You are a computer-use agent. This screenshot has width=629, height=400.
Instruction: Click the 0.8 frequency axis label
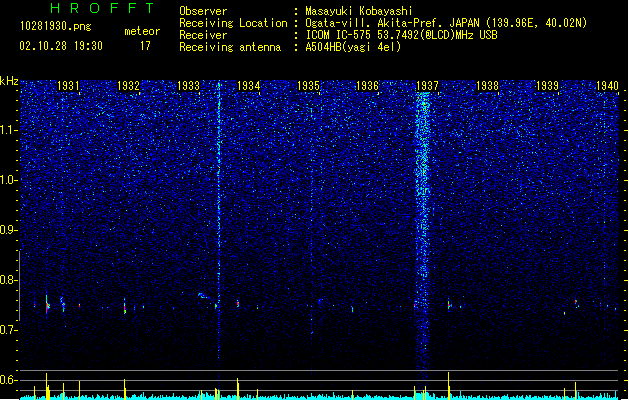pos(9,280)
